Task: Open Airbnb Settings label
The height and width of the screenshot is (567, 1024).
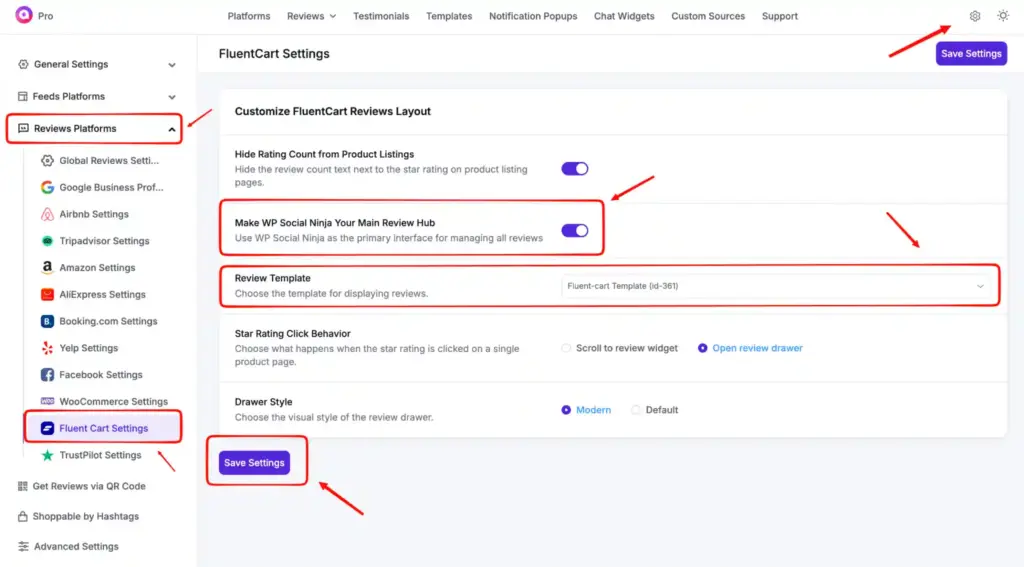Action: [x=94, y=214]
